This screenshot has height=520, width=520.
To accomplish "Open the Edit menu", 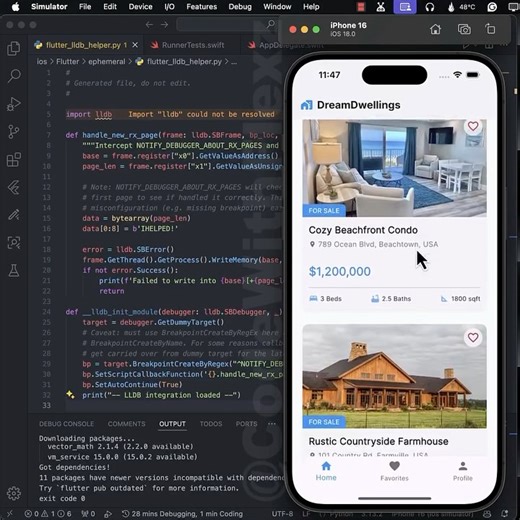I will coord(110,7).
